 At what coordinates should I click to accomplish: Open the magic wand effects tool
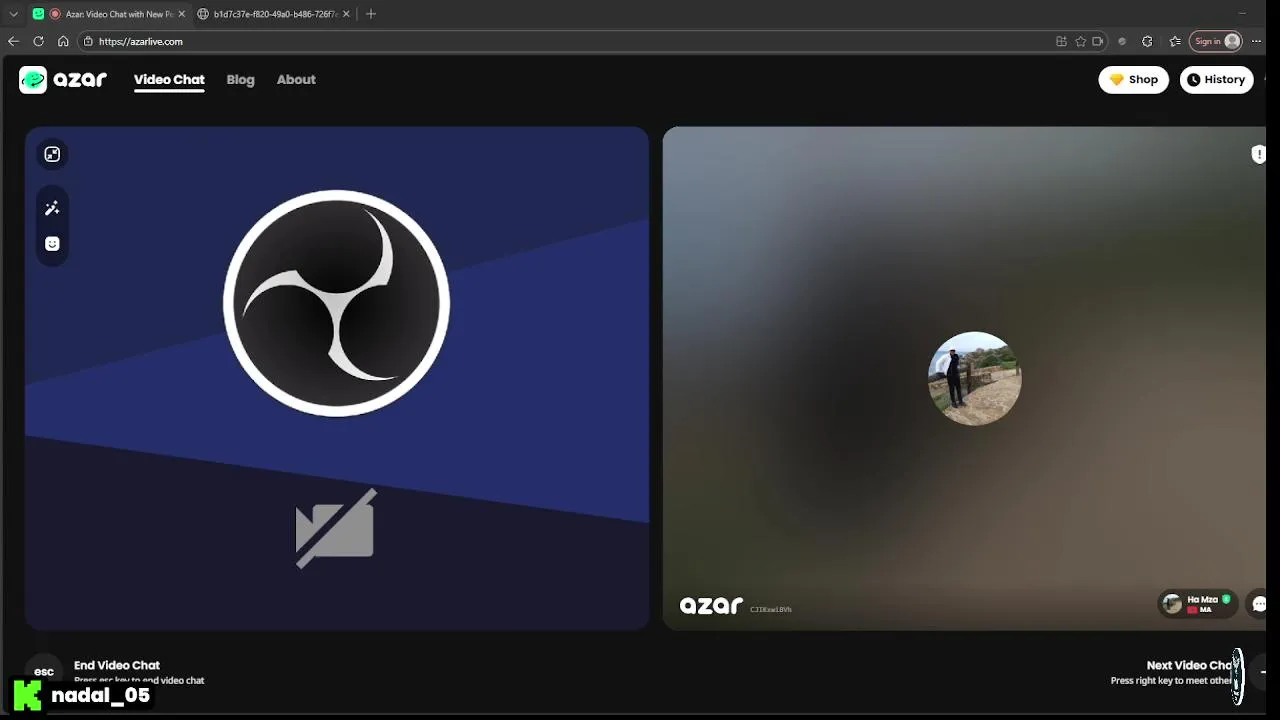[52, 208]
